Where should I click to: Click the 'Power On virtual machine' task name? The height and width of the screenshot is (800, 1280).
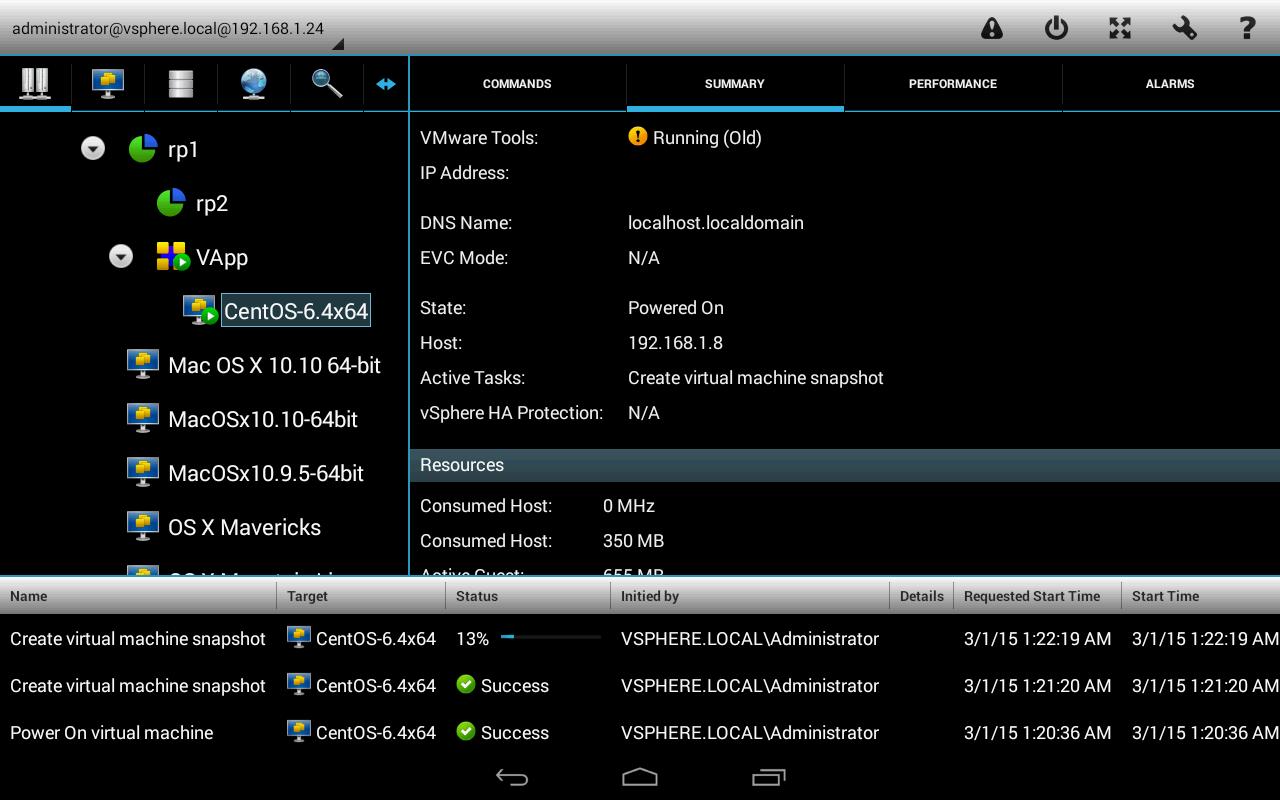coord(112,733)
